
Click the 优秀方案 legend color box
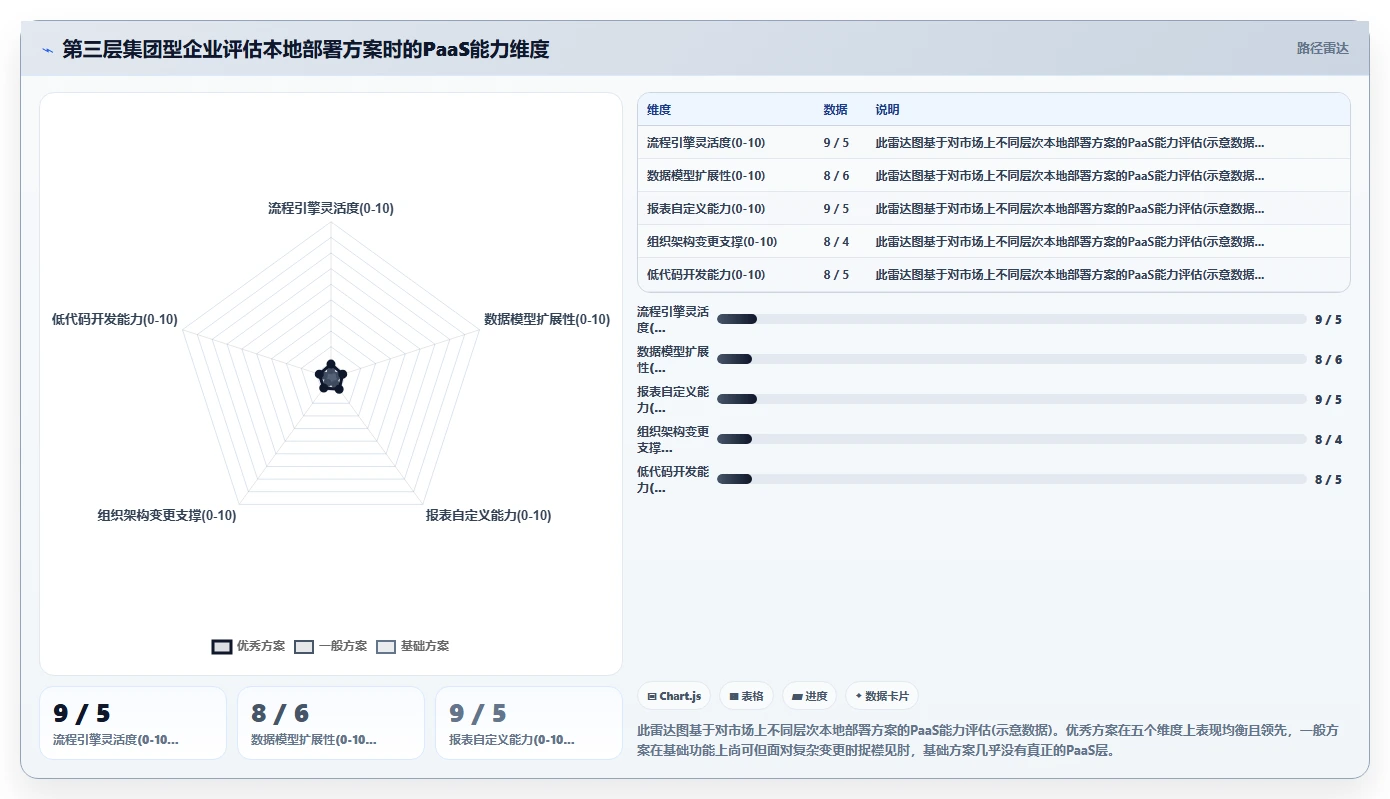pos(222,646)
